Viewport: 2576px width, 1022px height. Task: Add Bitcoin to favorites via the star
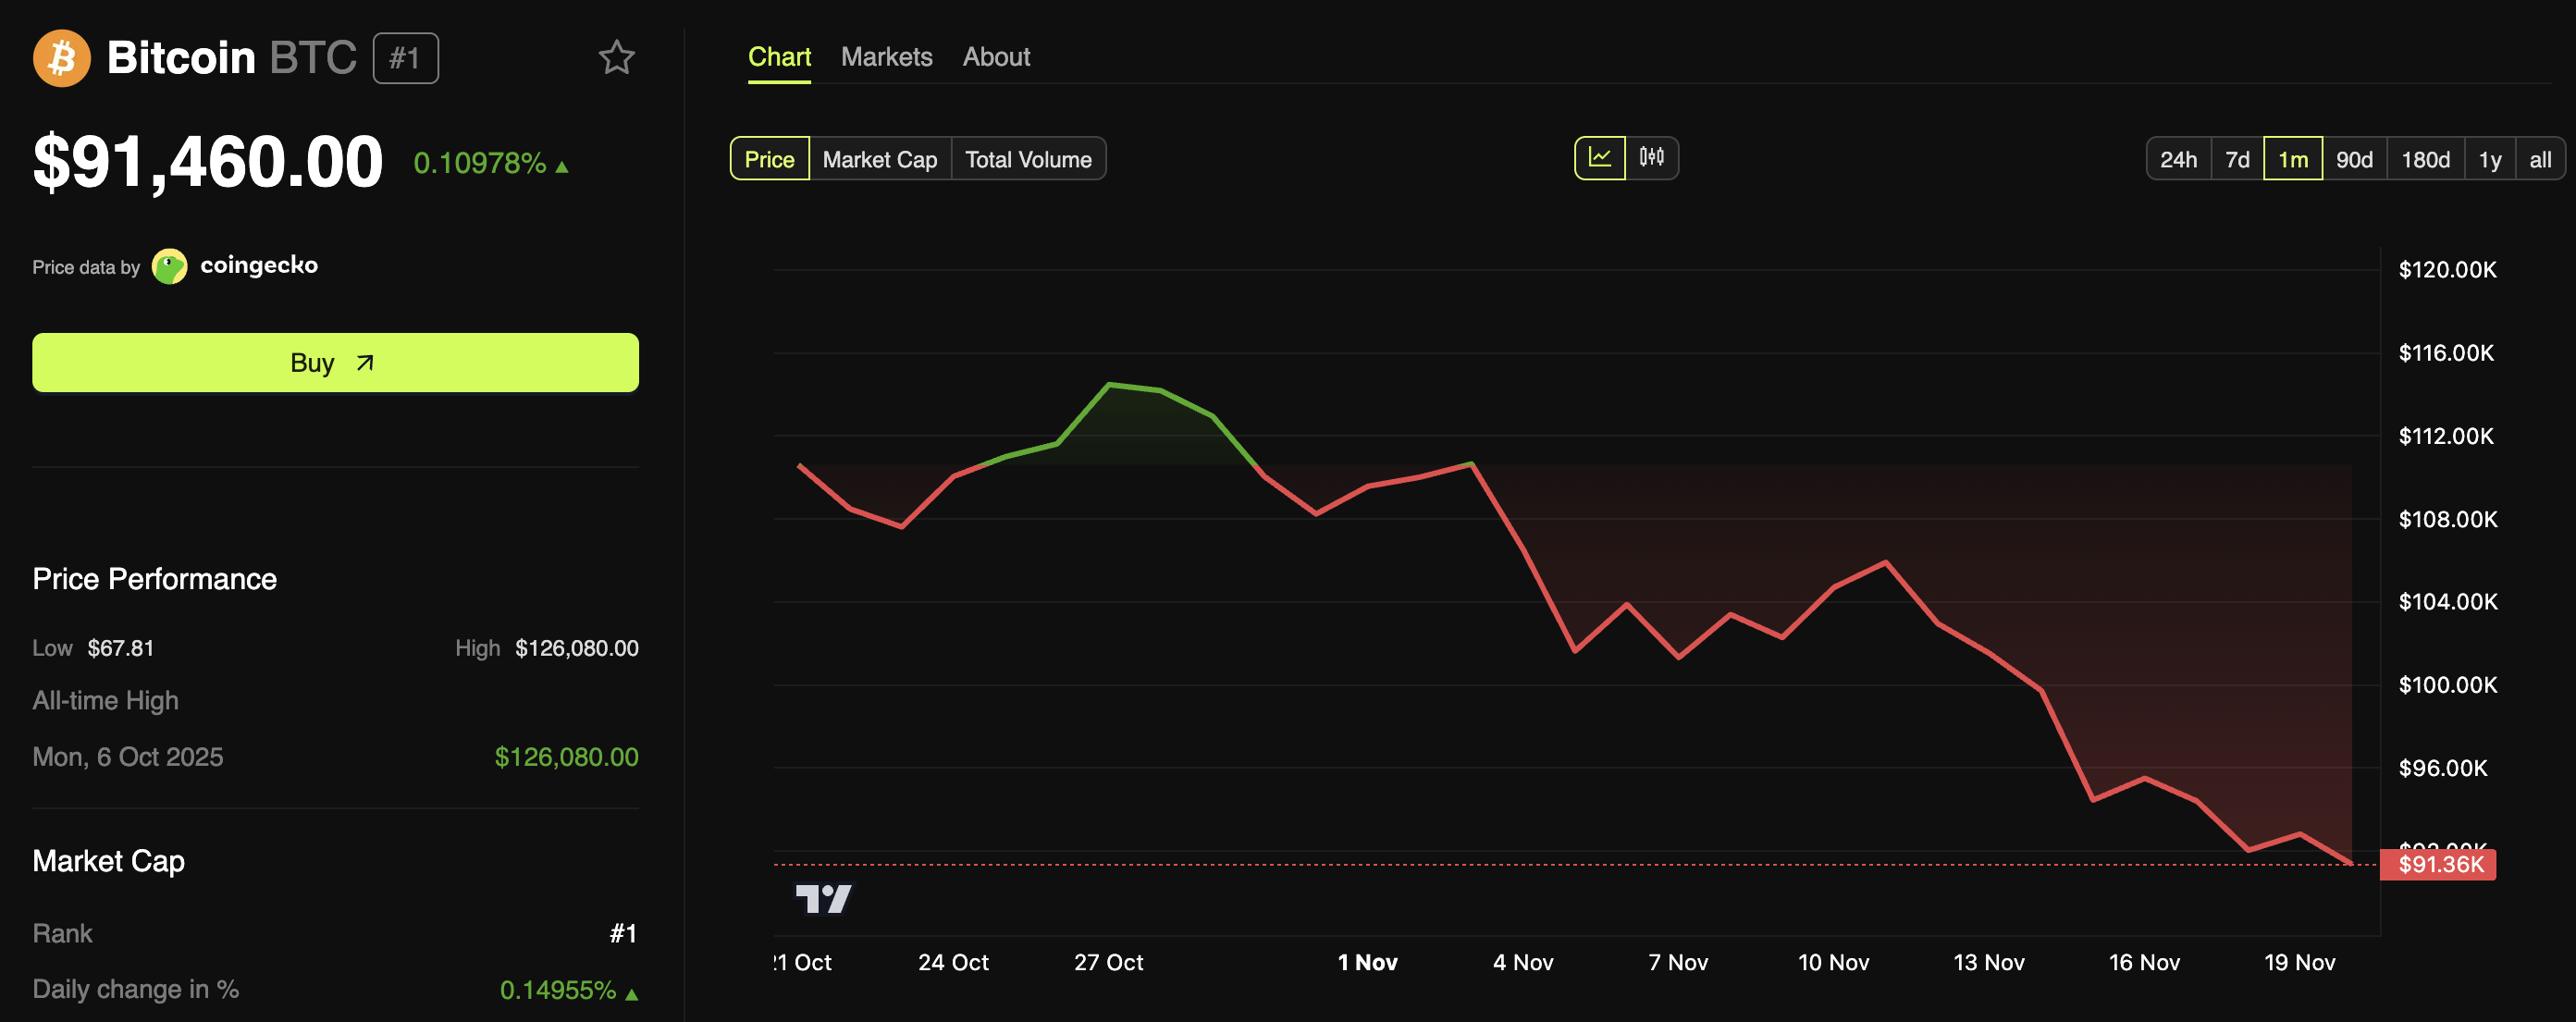pyautogui.click(x=617, y=57)
